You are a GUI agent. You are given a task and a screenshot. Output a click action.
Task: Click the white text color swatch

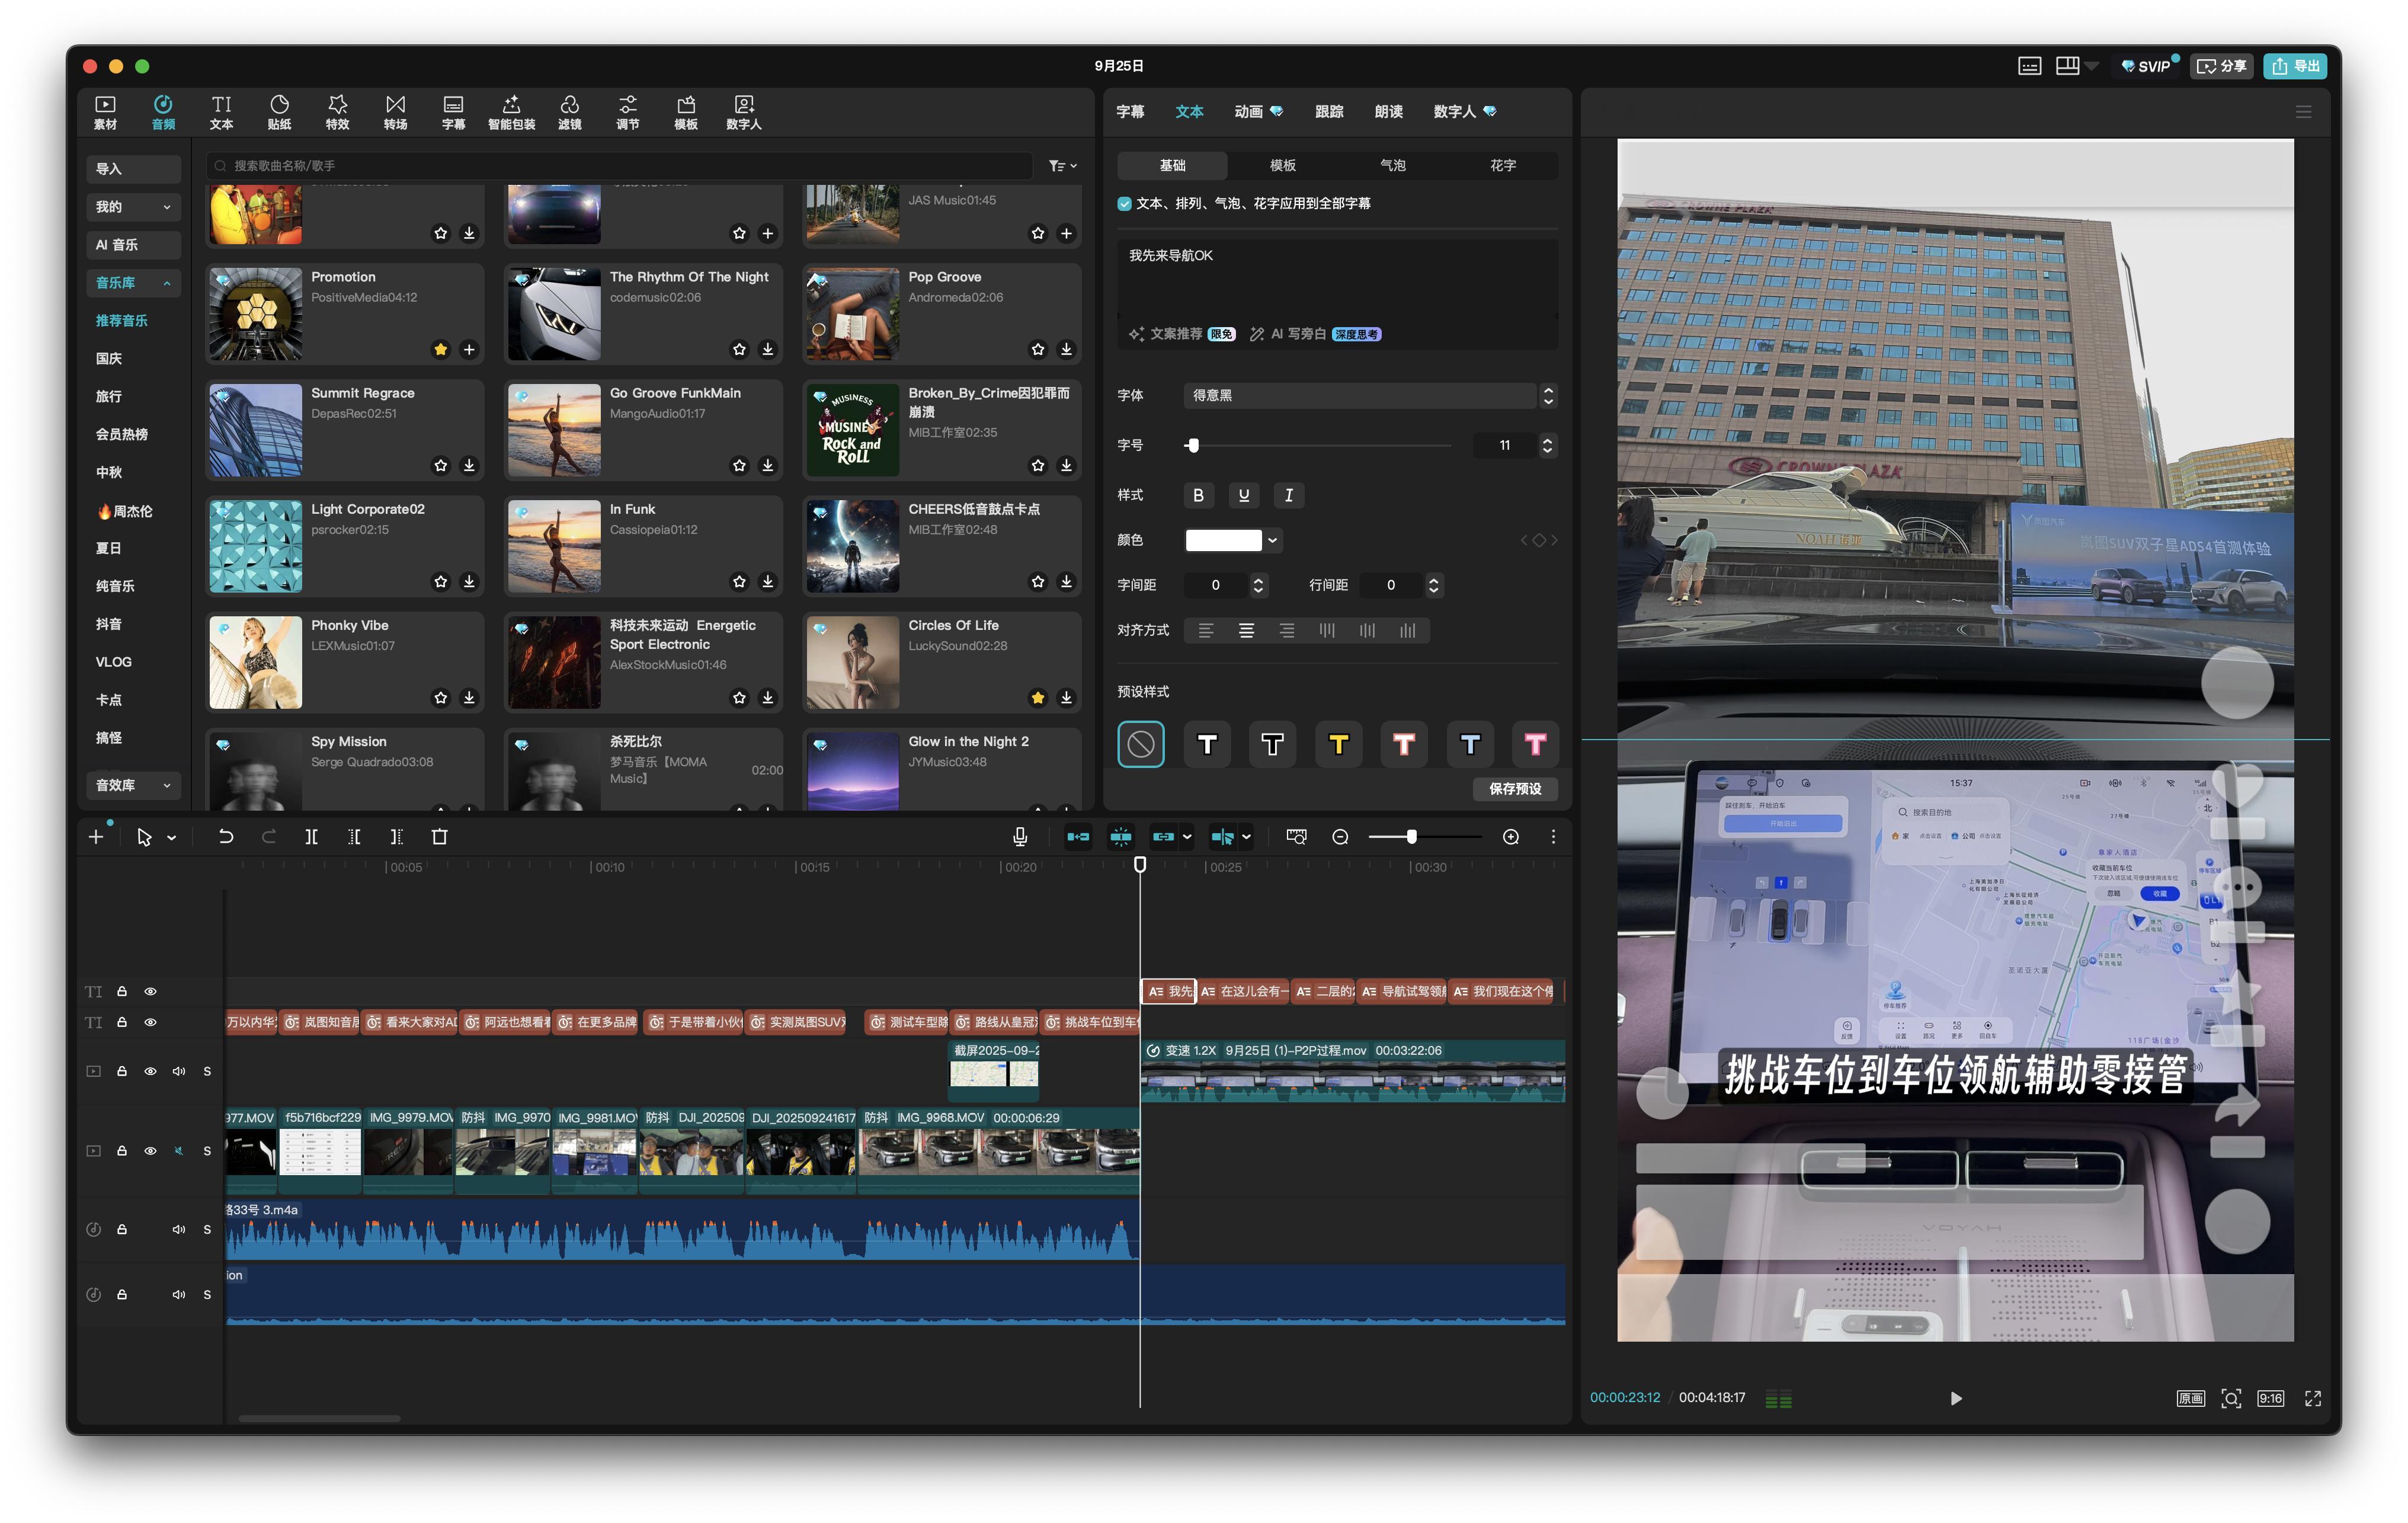[1223, 540]
